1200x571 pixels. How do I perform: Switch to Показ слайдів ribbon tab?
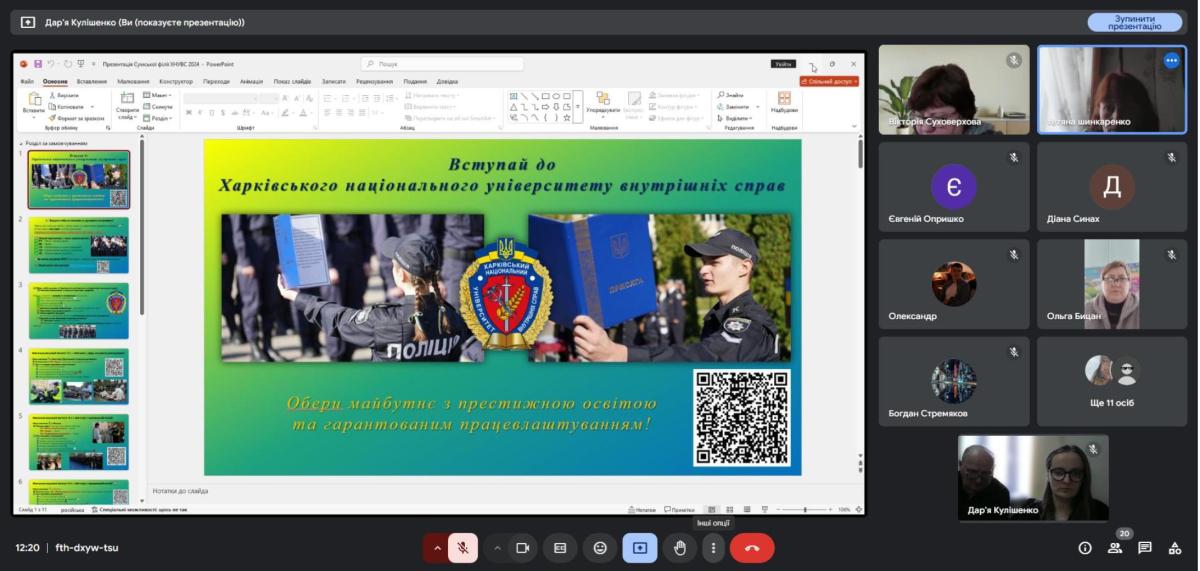point(292,81)
